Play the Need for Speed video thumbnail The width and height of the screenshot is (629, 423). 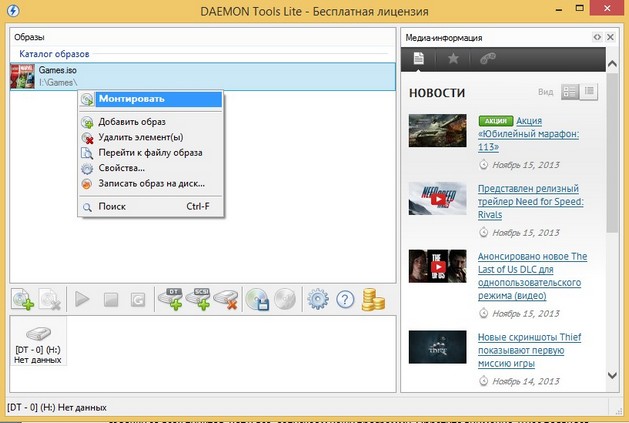(x=438, y=199)
